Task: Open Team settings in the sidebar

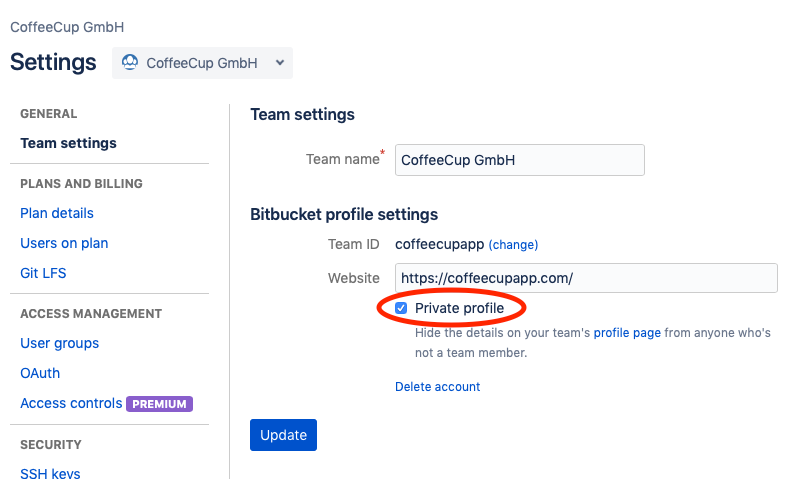Action: (x=68, y=143)
